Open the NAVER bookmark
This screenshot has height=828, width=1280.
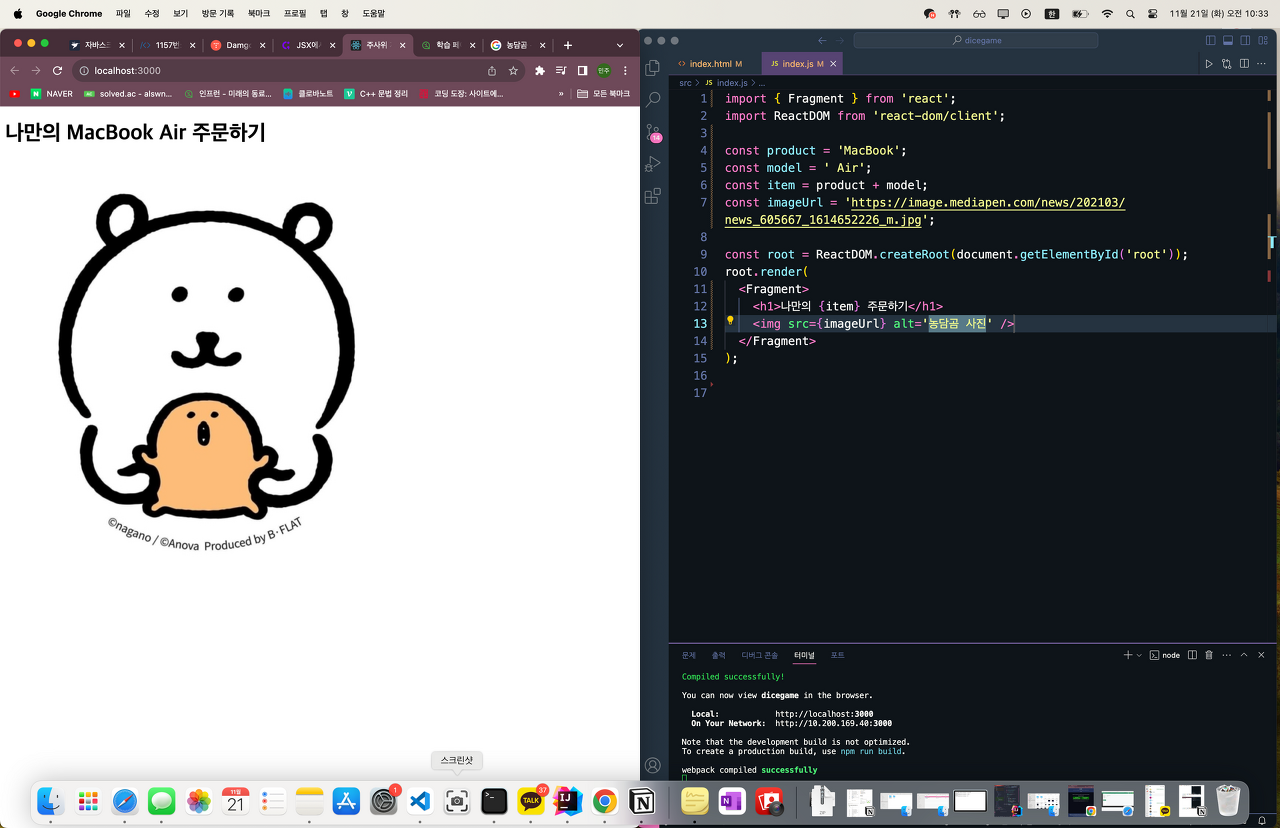[51, 93]
